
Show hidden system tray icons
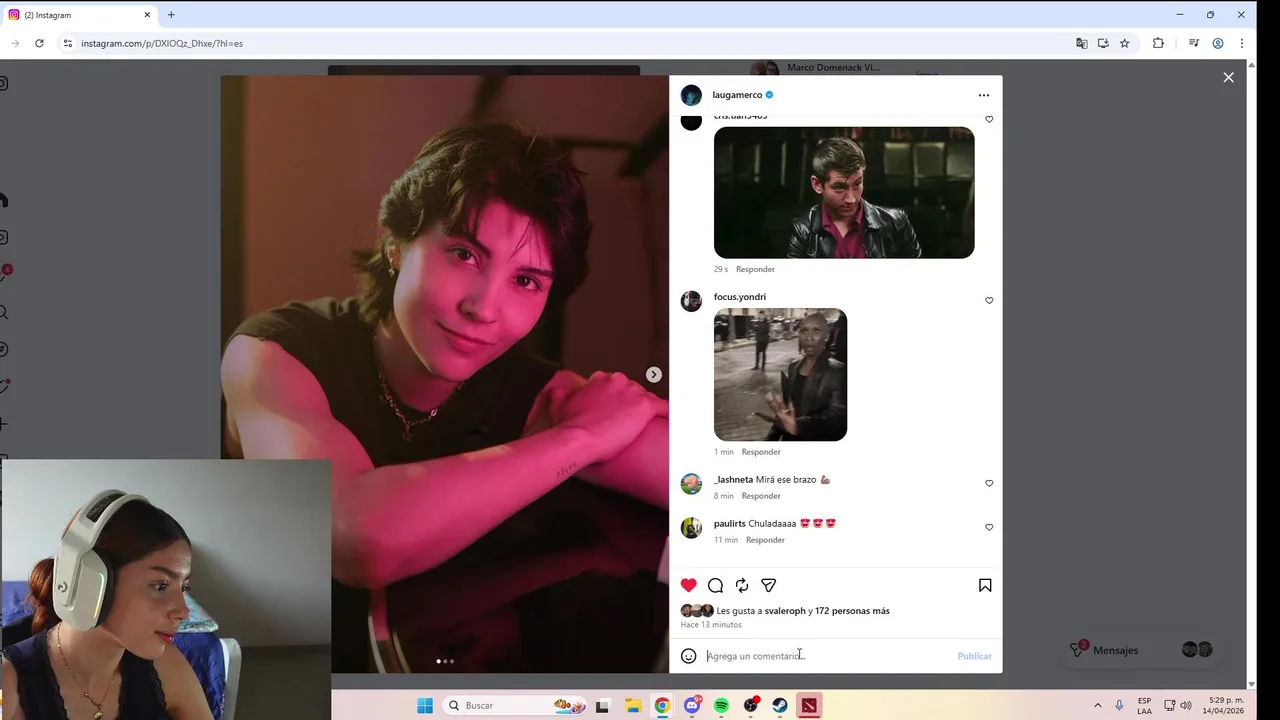(1097, 705)
